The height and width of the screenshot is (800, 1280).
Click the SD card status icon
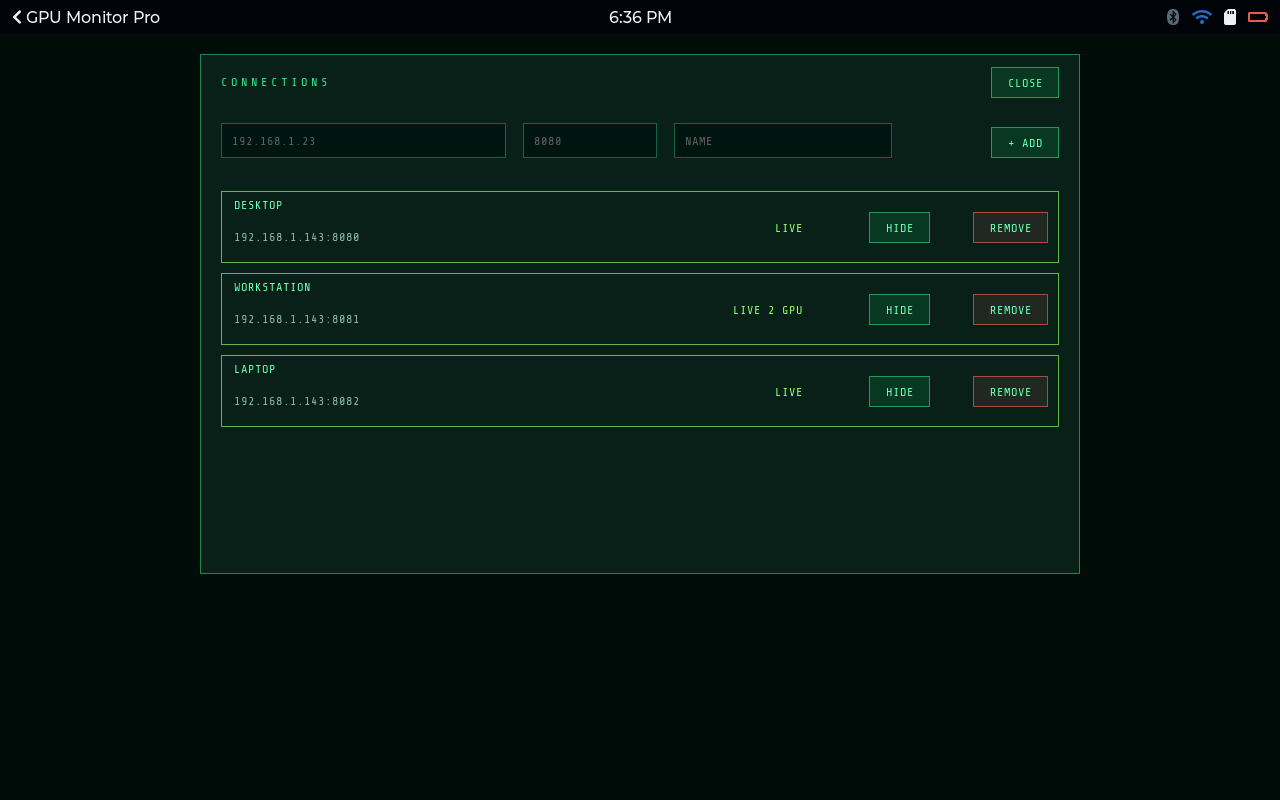tap(1230, 17)
